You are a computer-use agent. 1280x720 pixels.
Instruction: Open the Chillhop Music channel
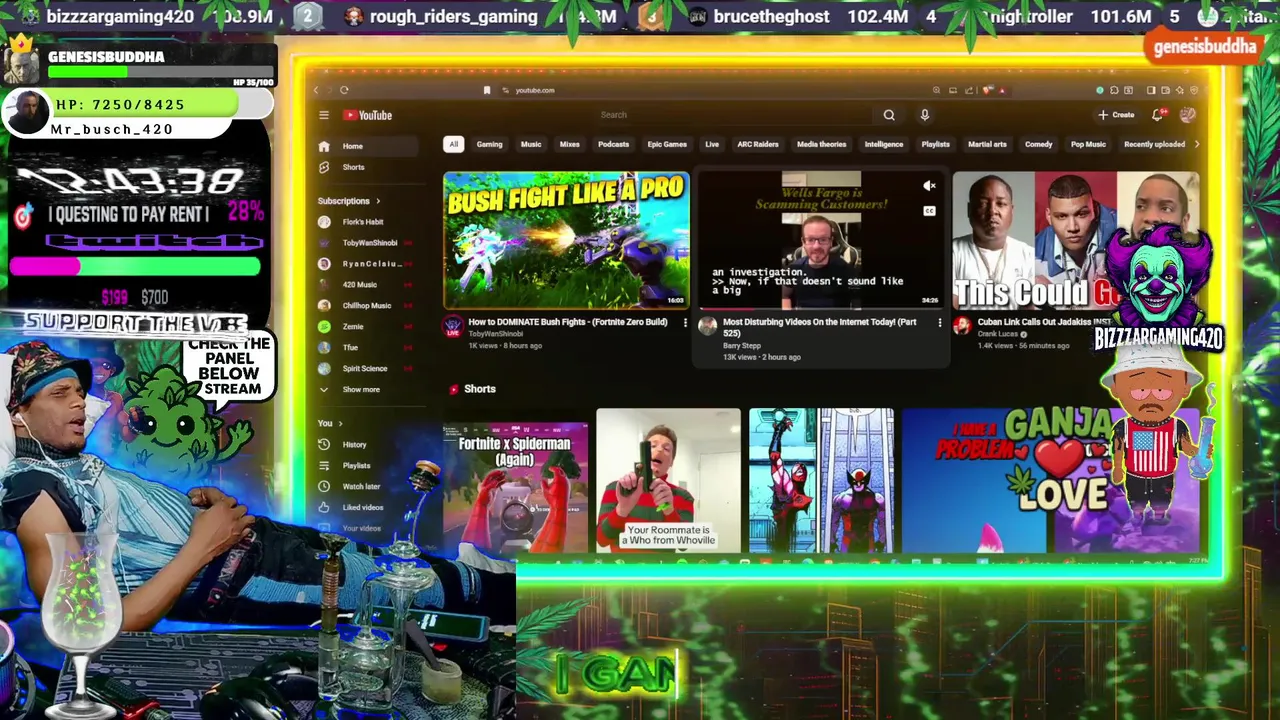(365, 305)
